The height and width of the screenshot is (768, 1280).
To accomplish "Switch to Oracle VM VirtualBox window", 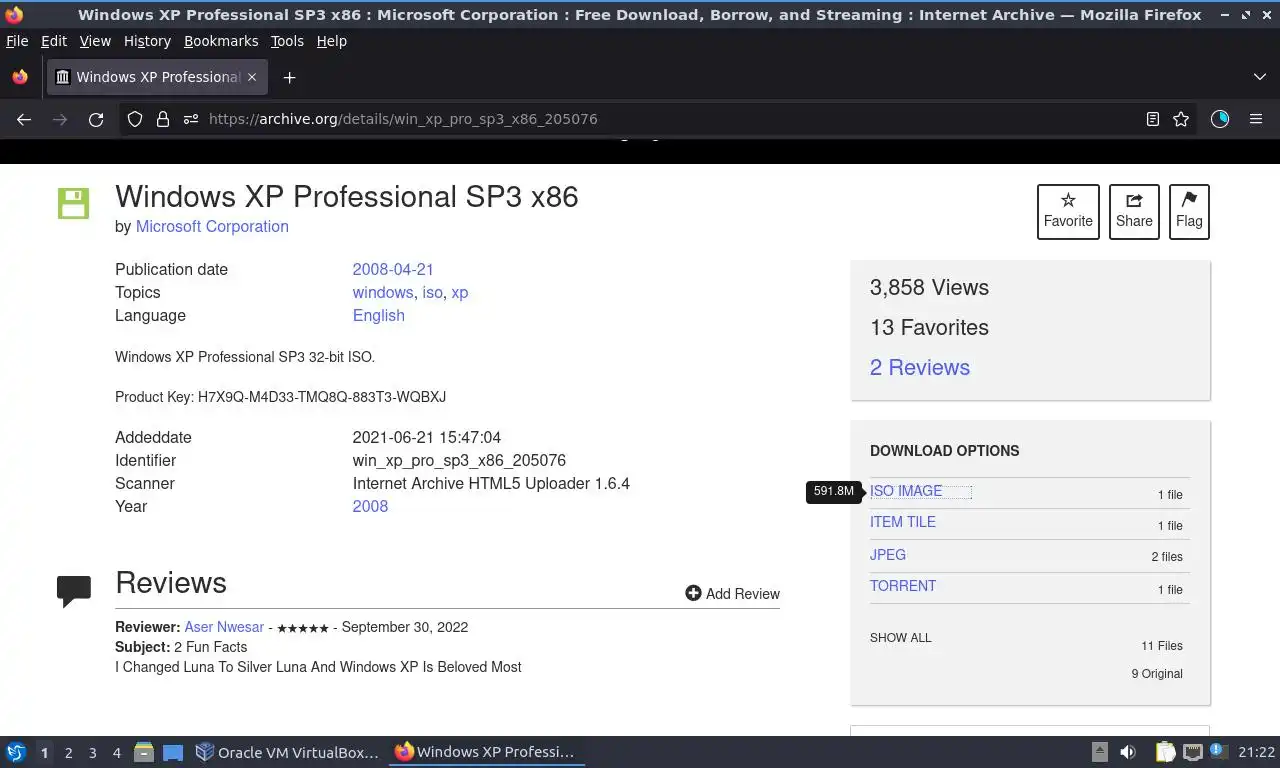I will 288,752.
